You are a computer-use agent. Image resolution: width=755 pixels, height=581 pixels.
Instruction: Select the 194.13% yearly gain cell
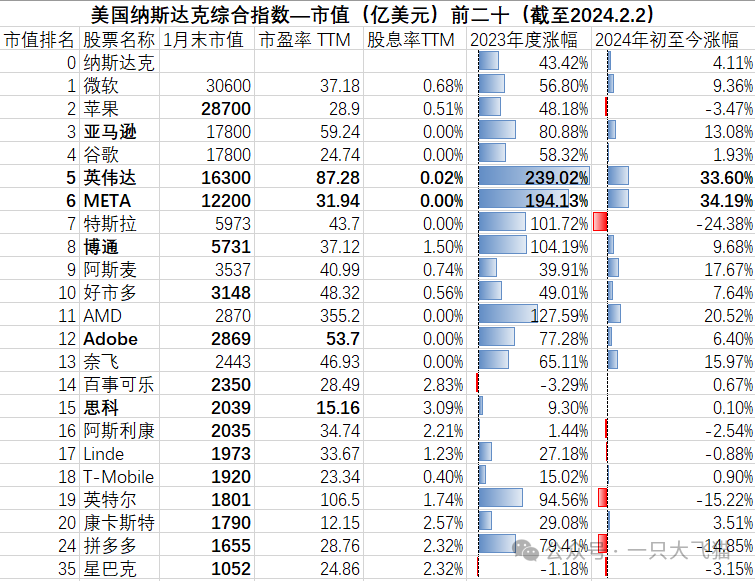tap(557, 201)
